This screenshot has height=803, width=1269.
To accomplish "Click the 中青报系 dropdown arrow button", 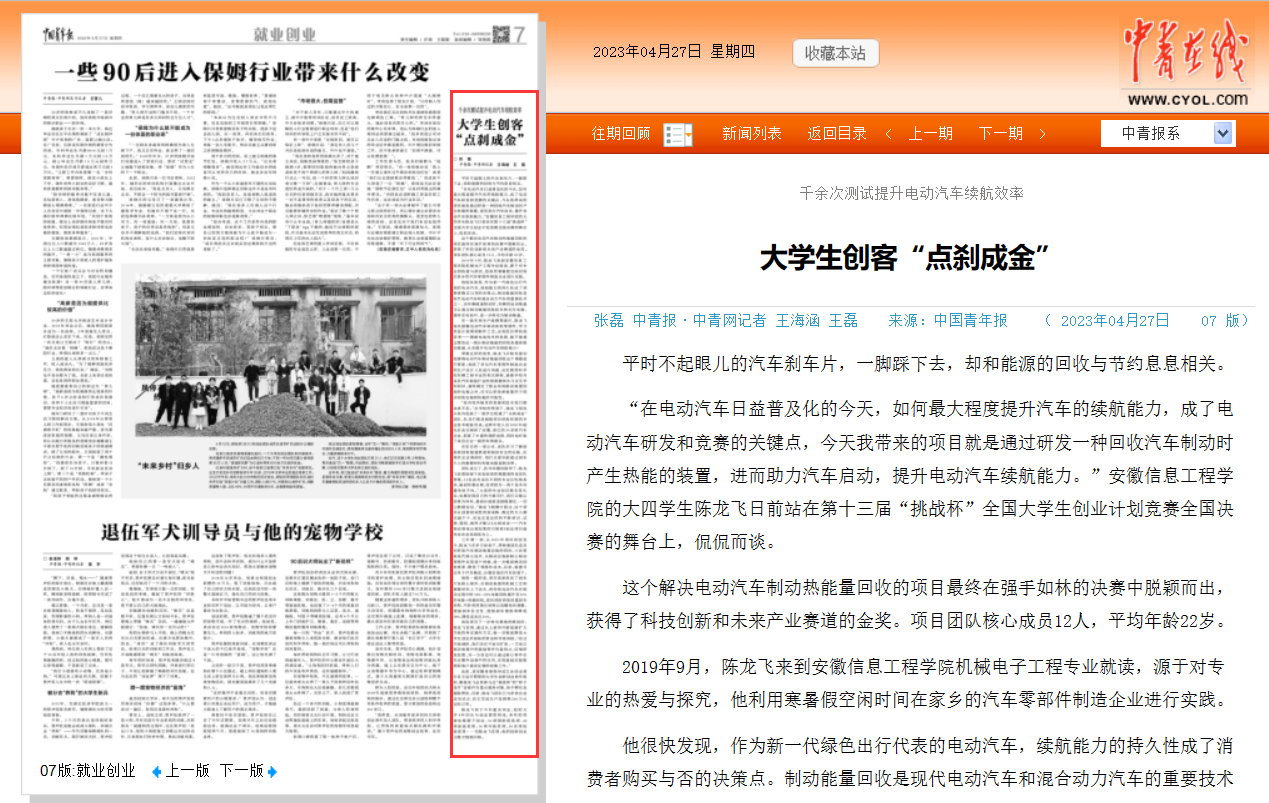I will pos(1223,133).
